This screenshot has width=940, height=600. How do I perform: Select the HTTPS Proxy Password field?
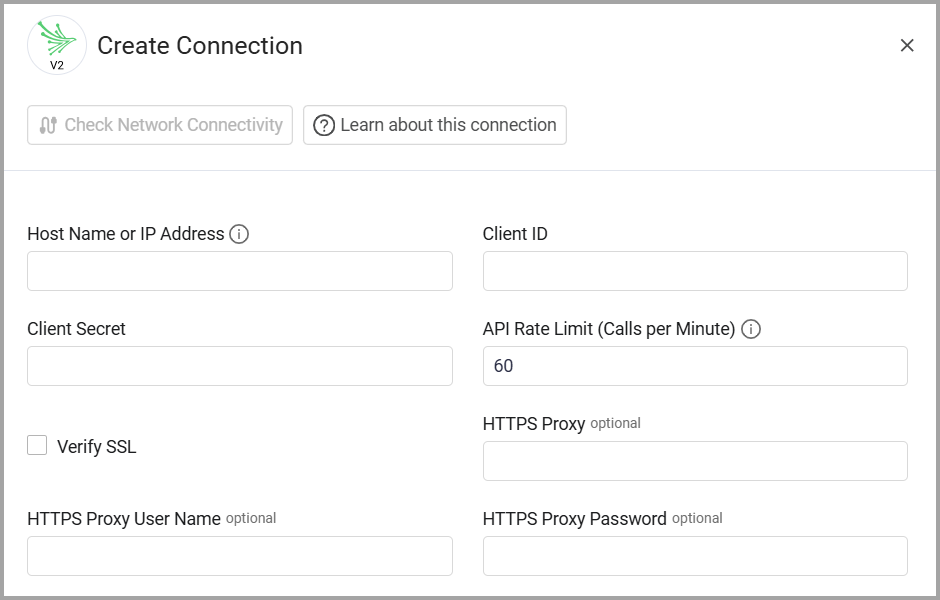695,556
